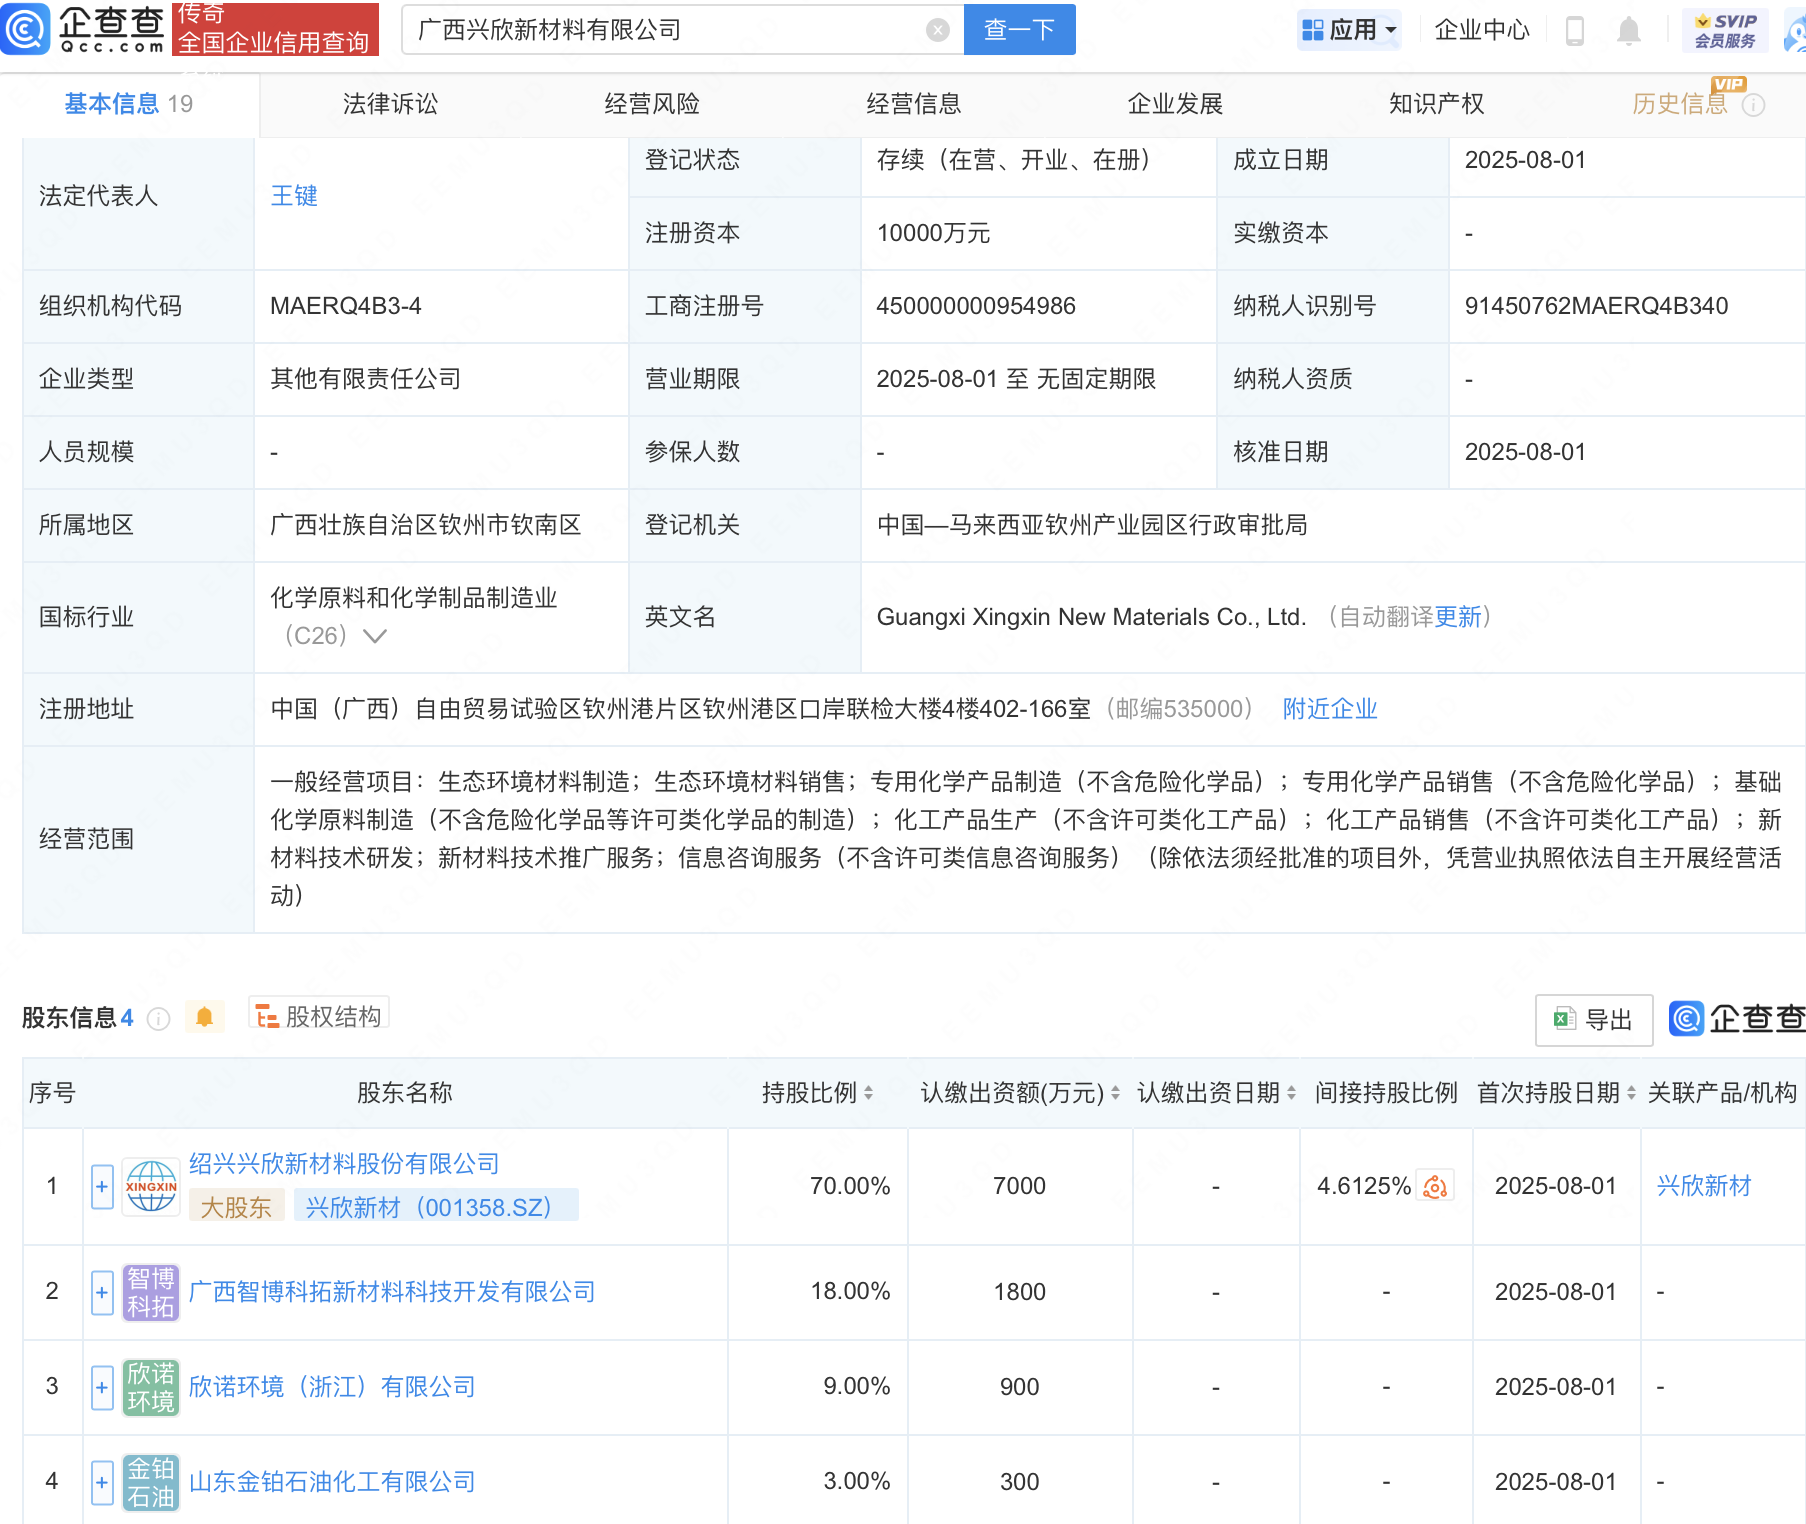Switch to 知识产权 tab
The image size is (1806, 1524).
pyautogui.click(x=1437, y=104)
